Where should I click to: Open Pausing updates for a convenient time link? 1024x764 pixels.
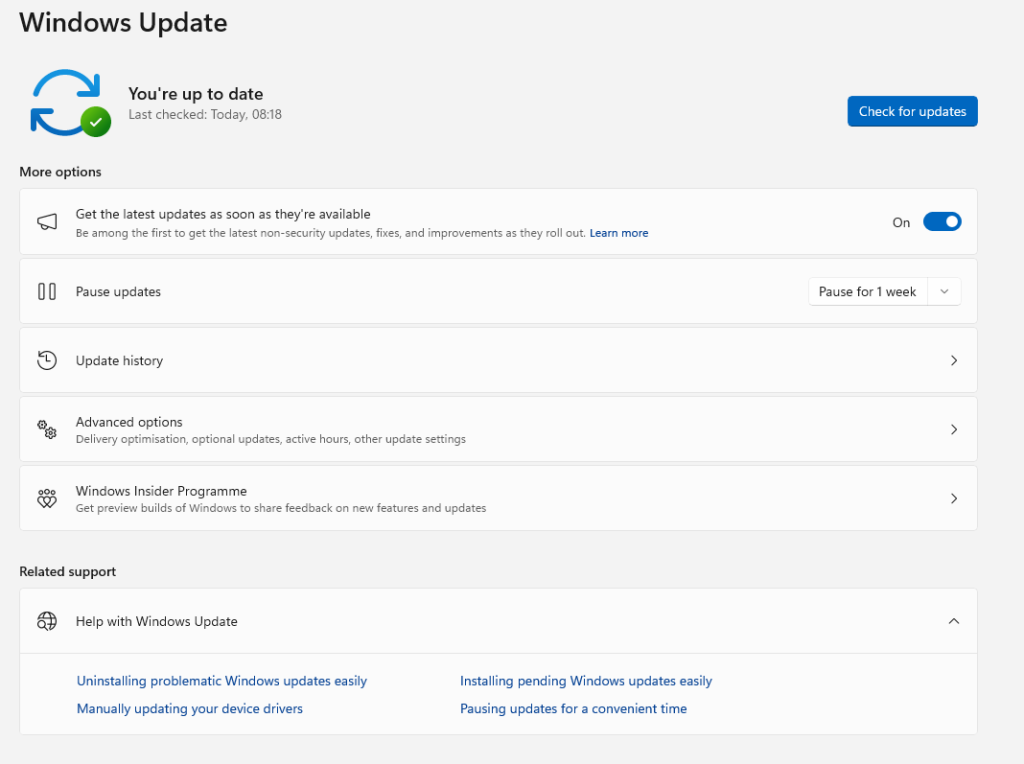pyautogui.click(x=573, y=709)
